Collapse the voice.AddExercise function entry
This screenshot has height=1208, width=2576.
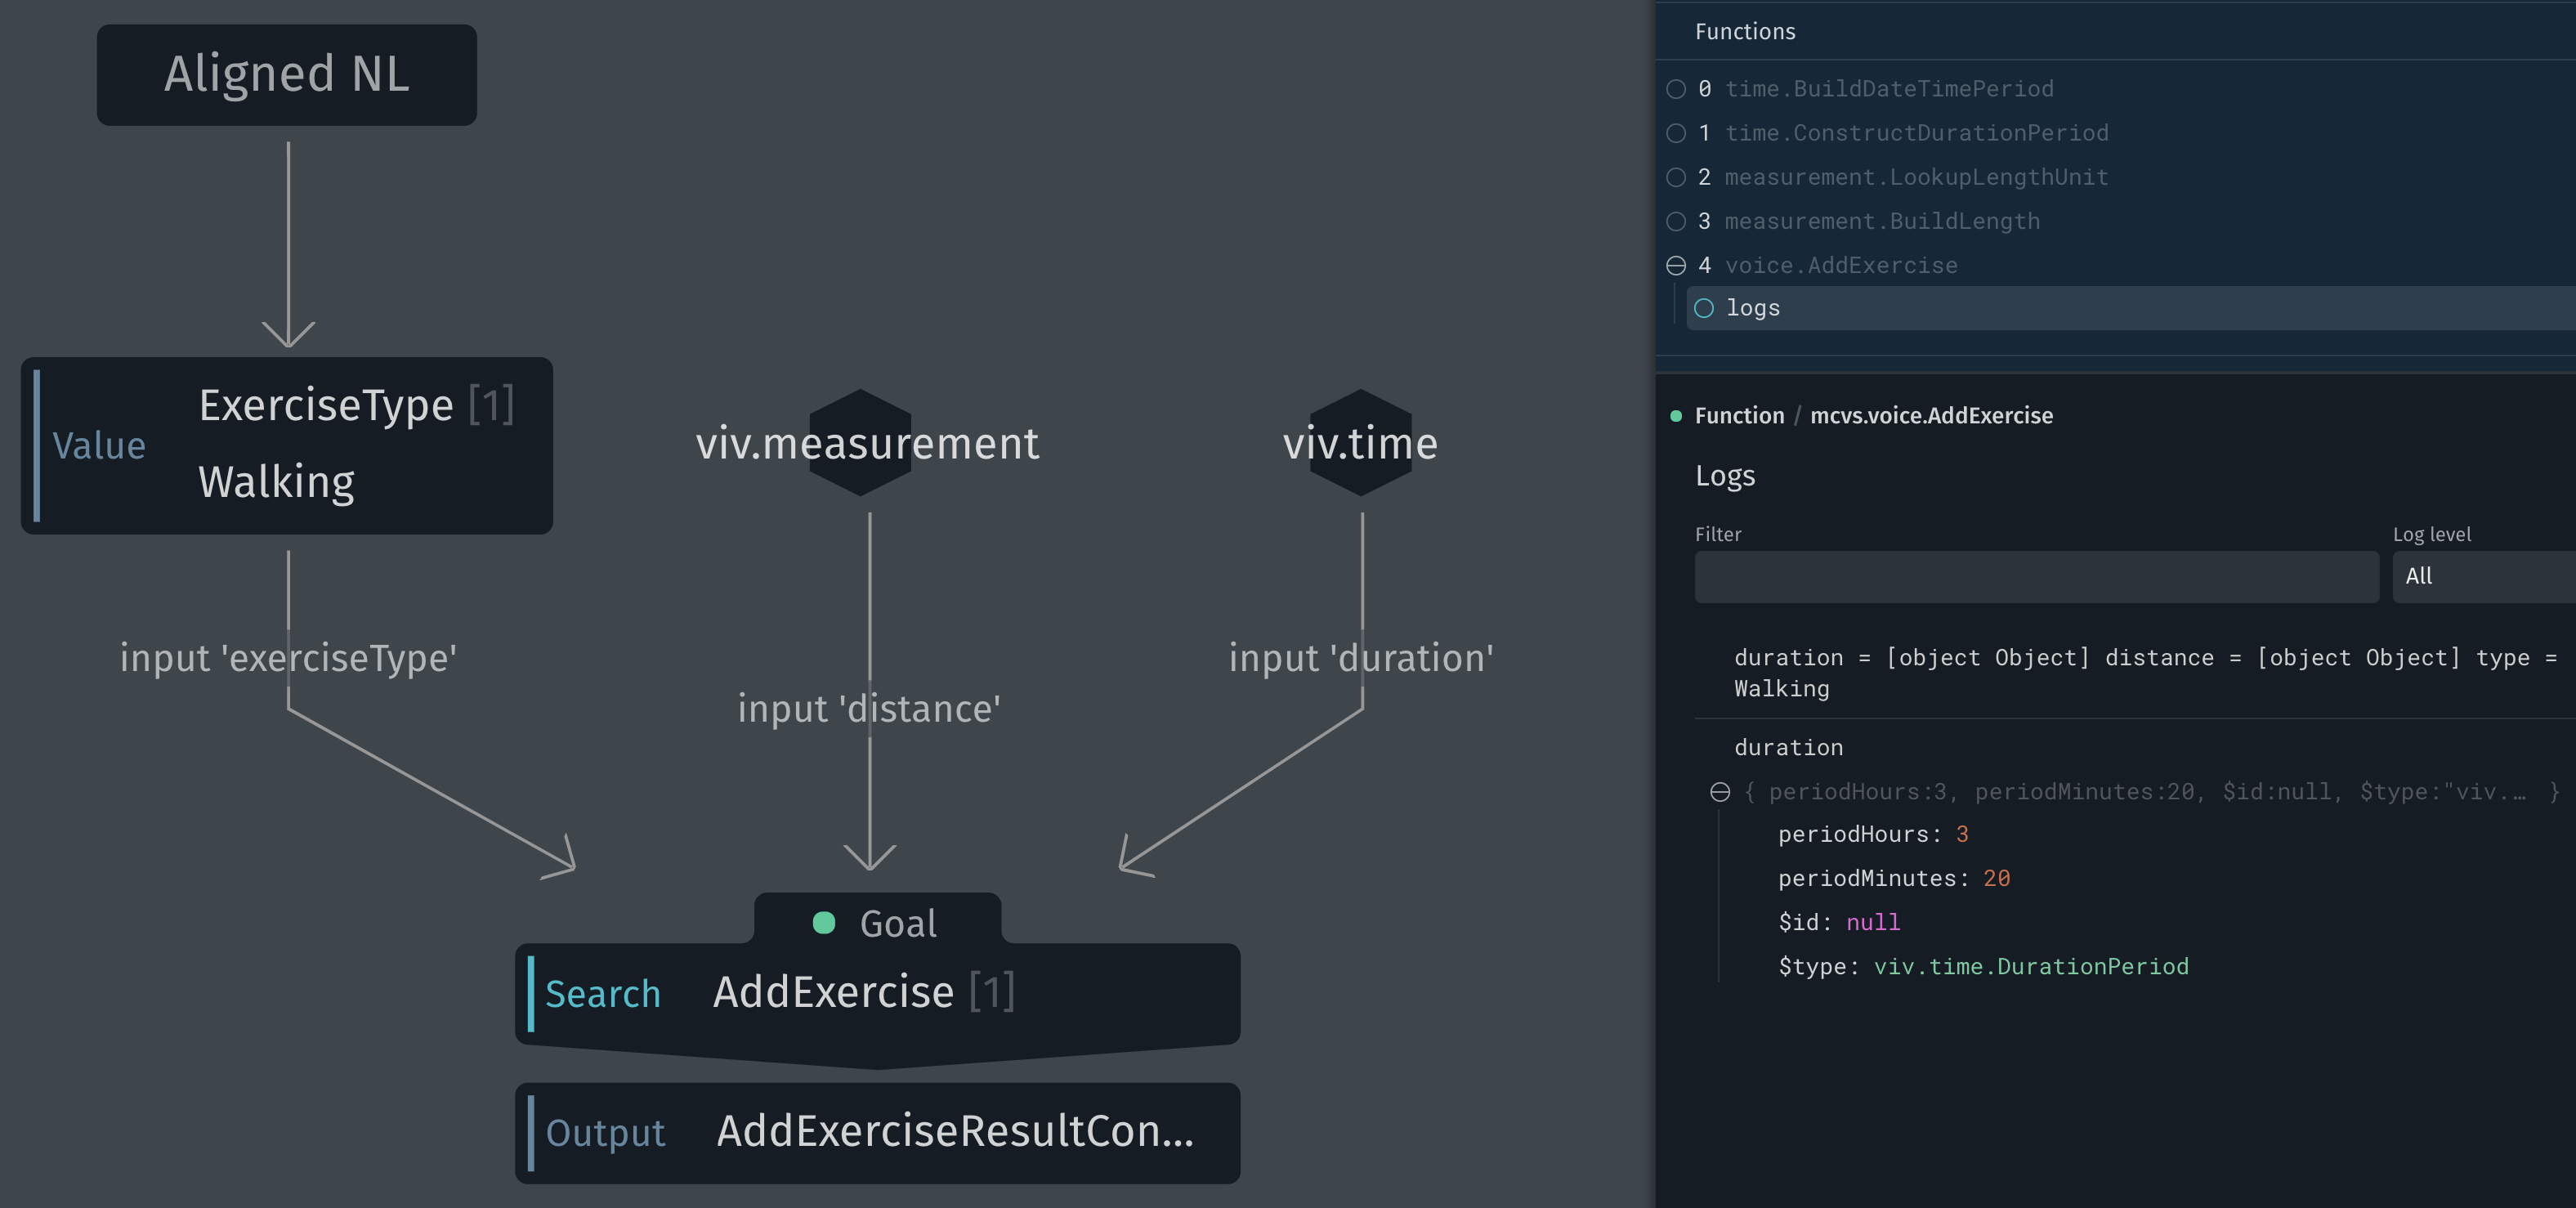(1676, 265)
